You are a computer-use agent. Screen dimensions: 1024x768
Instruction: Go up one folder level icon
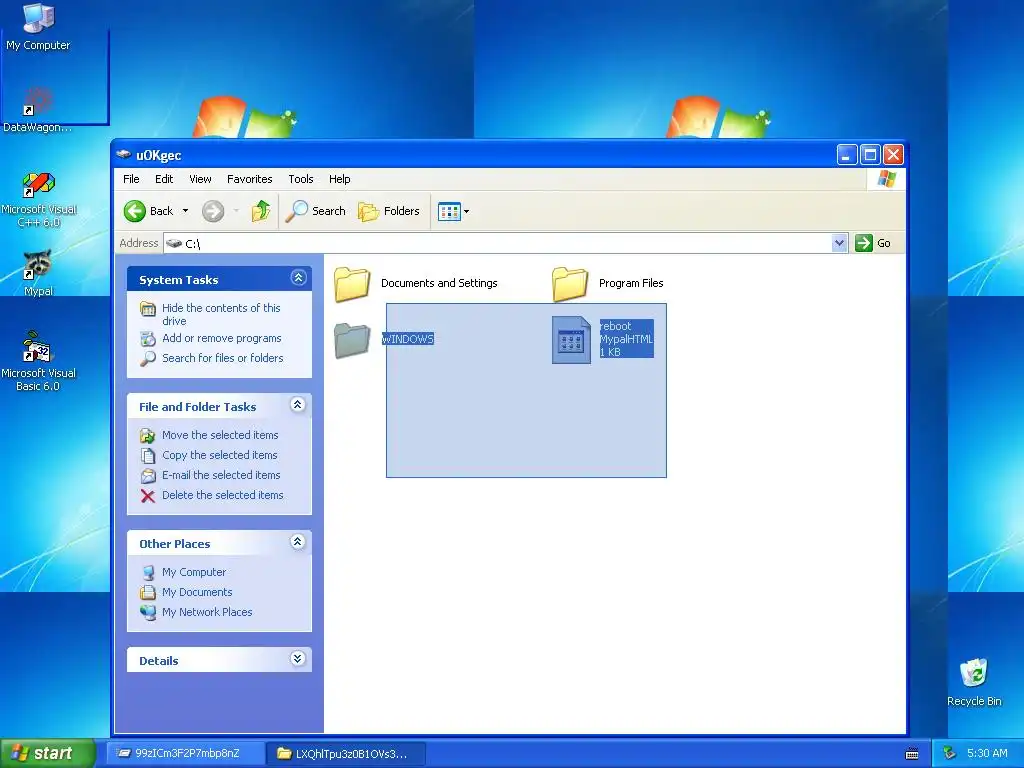[261, 211]
